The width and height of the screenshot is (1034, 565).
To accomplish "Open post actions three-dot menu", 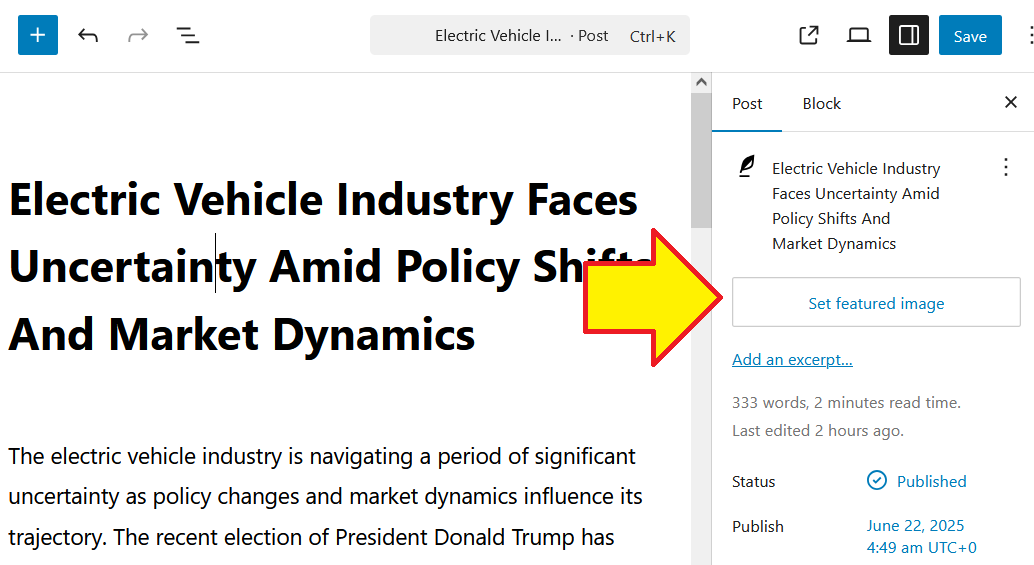I will coord(1006,167).
